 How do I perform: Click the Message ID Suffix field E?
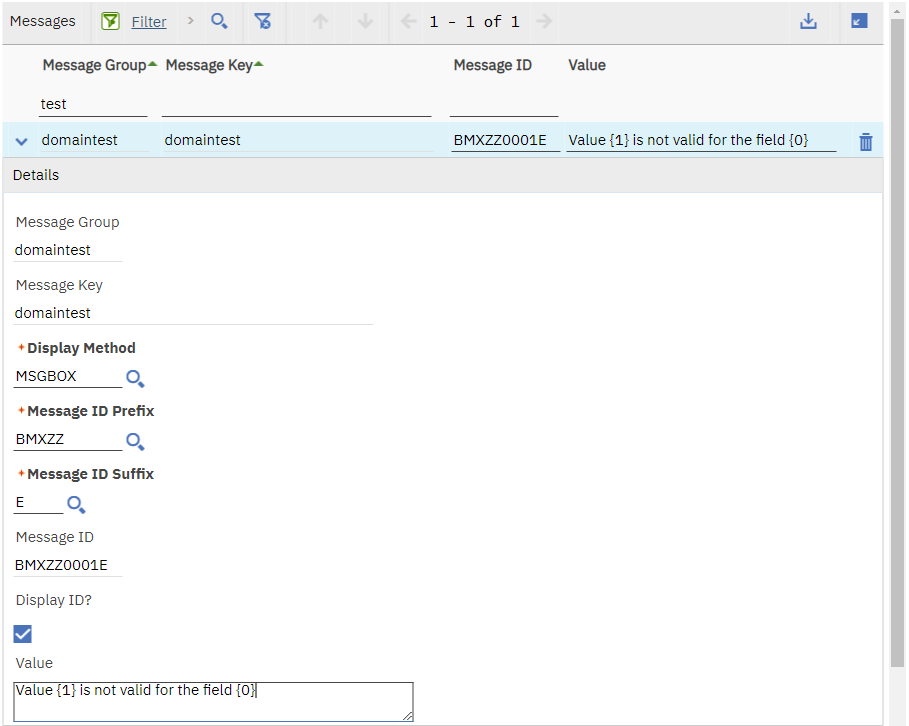coord(38,502)
